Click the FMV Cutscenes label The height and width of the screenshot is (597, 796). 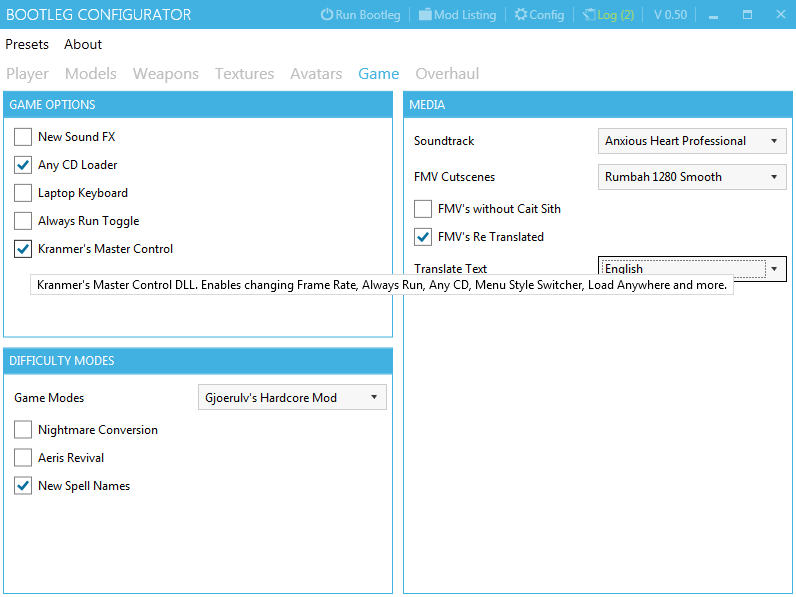point(454,177)
